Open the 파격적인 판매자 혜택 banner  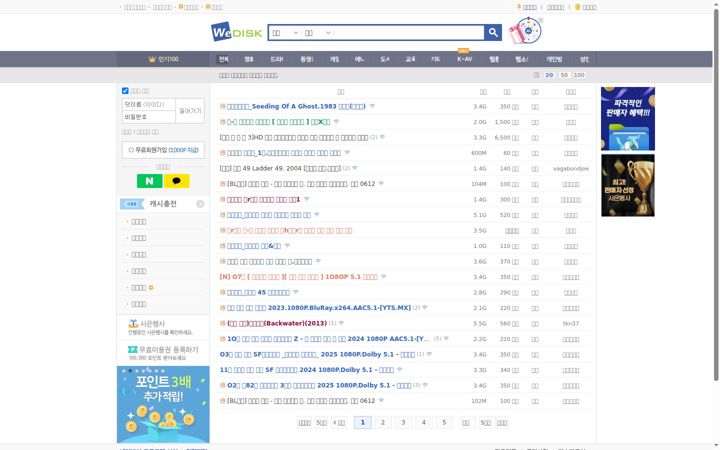628,118
